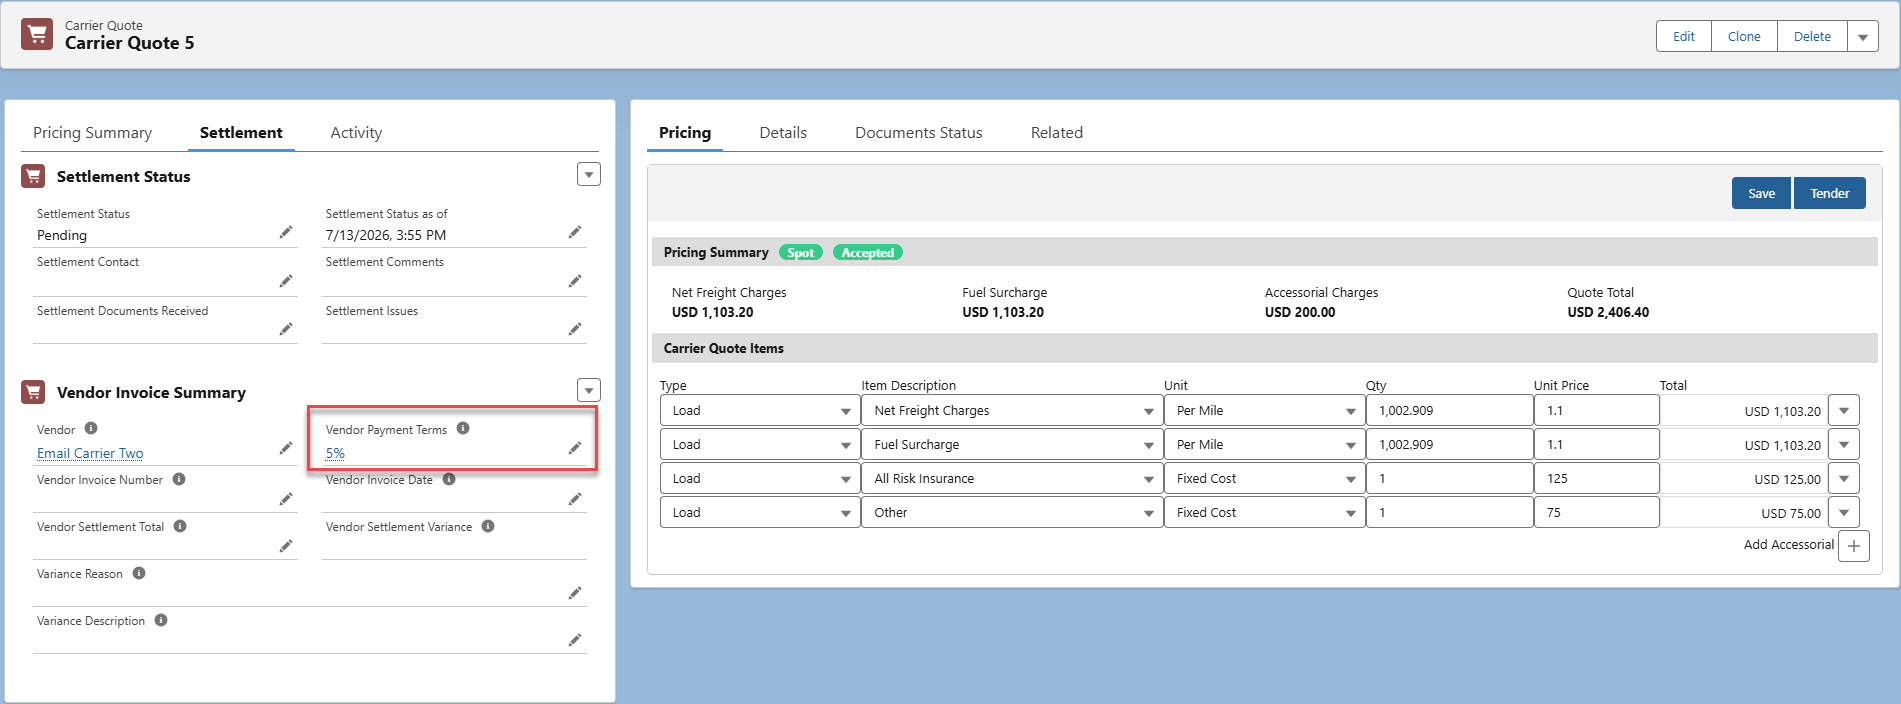Click the Delete button

tap(1812, 37)
